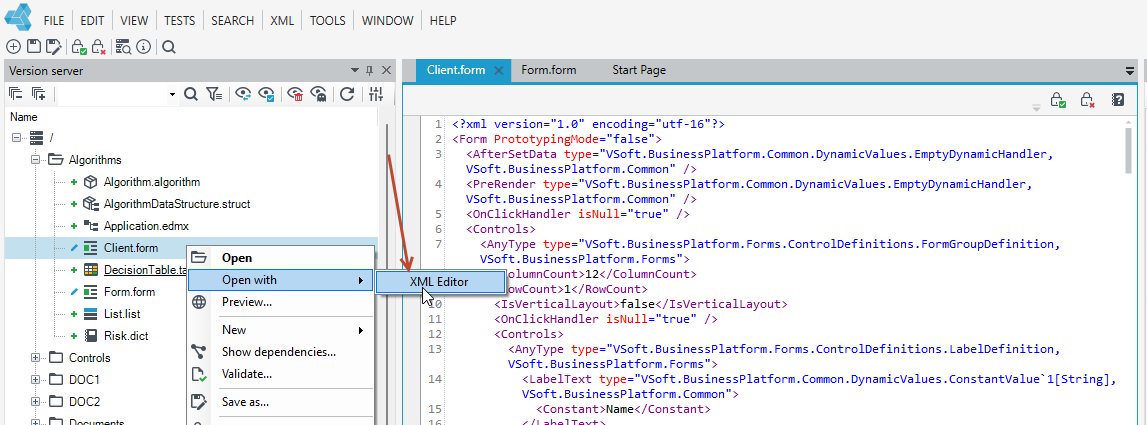
Task: Open the VIEW menu
Action: (133, 20)
